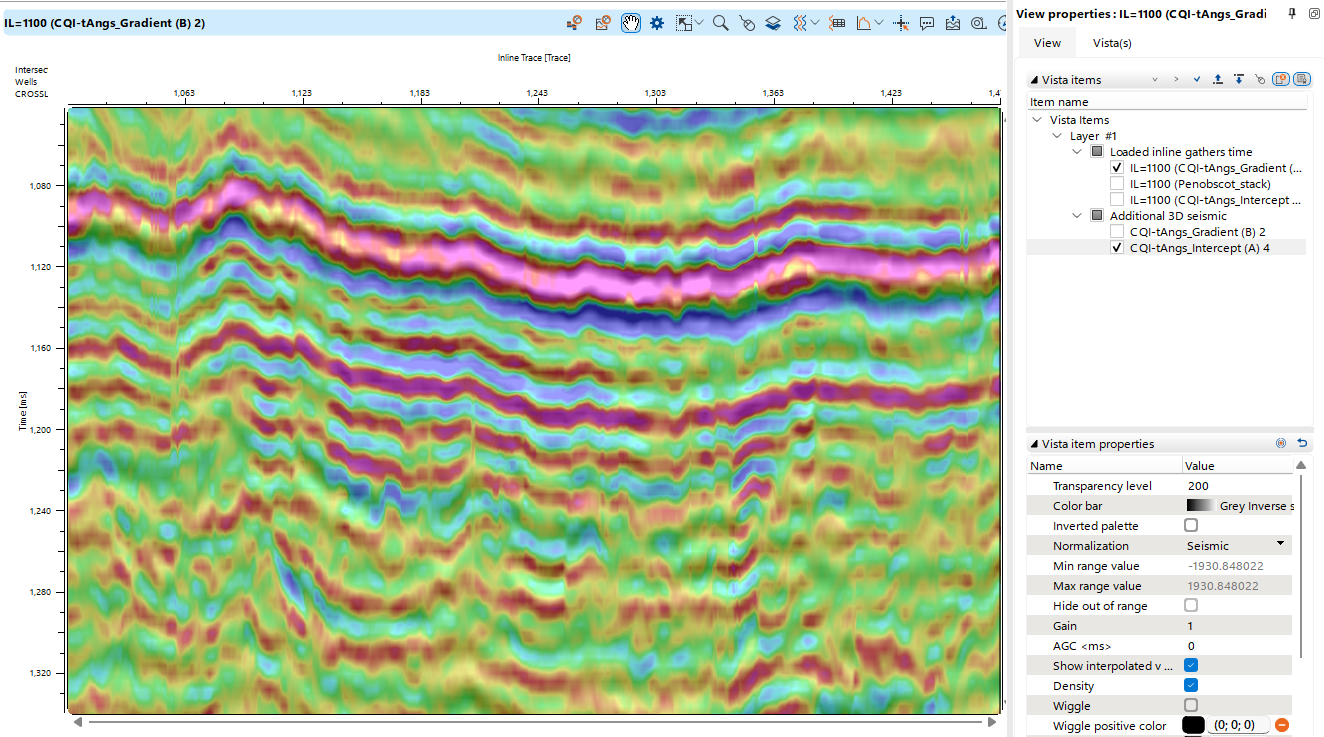The image size is (1324, 737).
Task: Click the crosshair cursor tool icon
Action: 901,23
